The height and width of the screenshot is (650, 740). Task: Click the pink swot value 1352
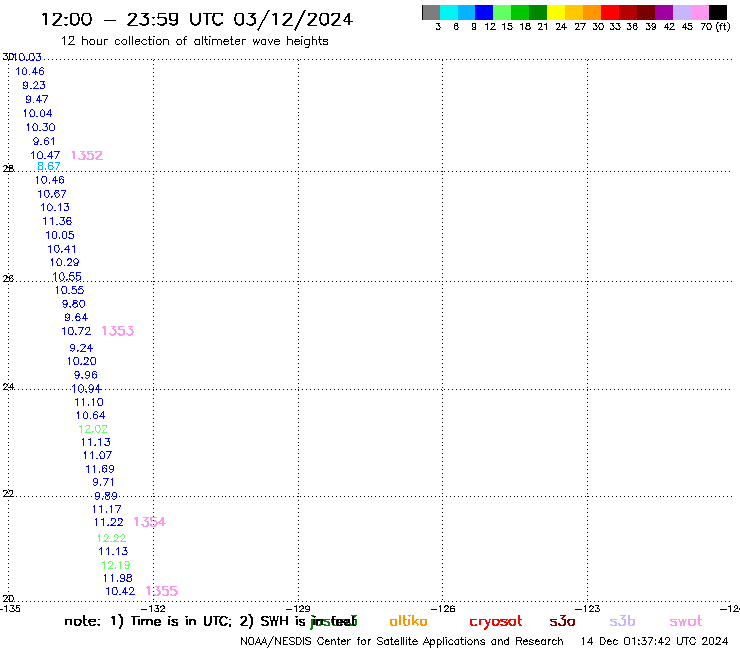[87, 155]
